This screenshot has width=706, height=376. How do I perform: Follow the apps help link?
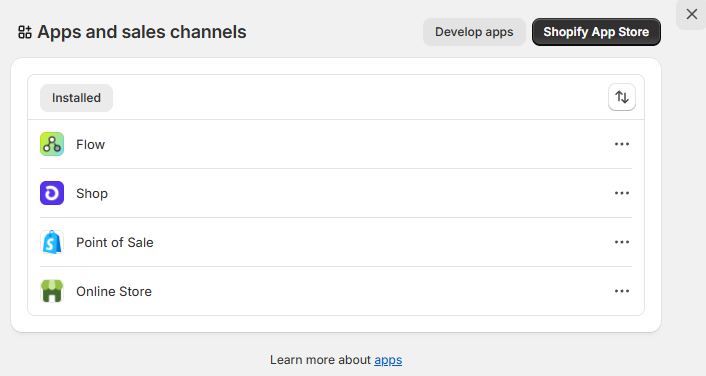(x=388, y=360)
